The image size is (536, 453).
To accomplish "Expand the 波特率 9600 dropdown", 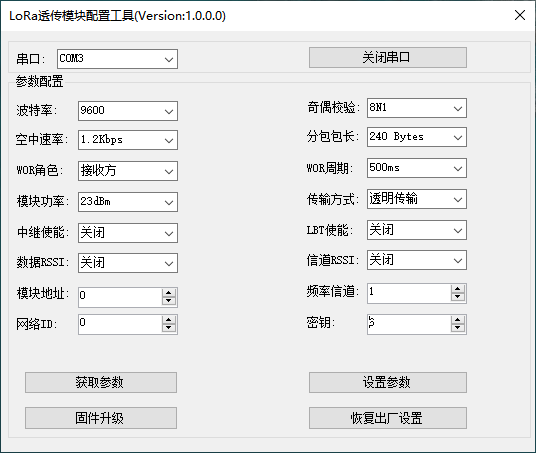I will click(128, 111).
